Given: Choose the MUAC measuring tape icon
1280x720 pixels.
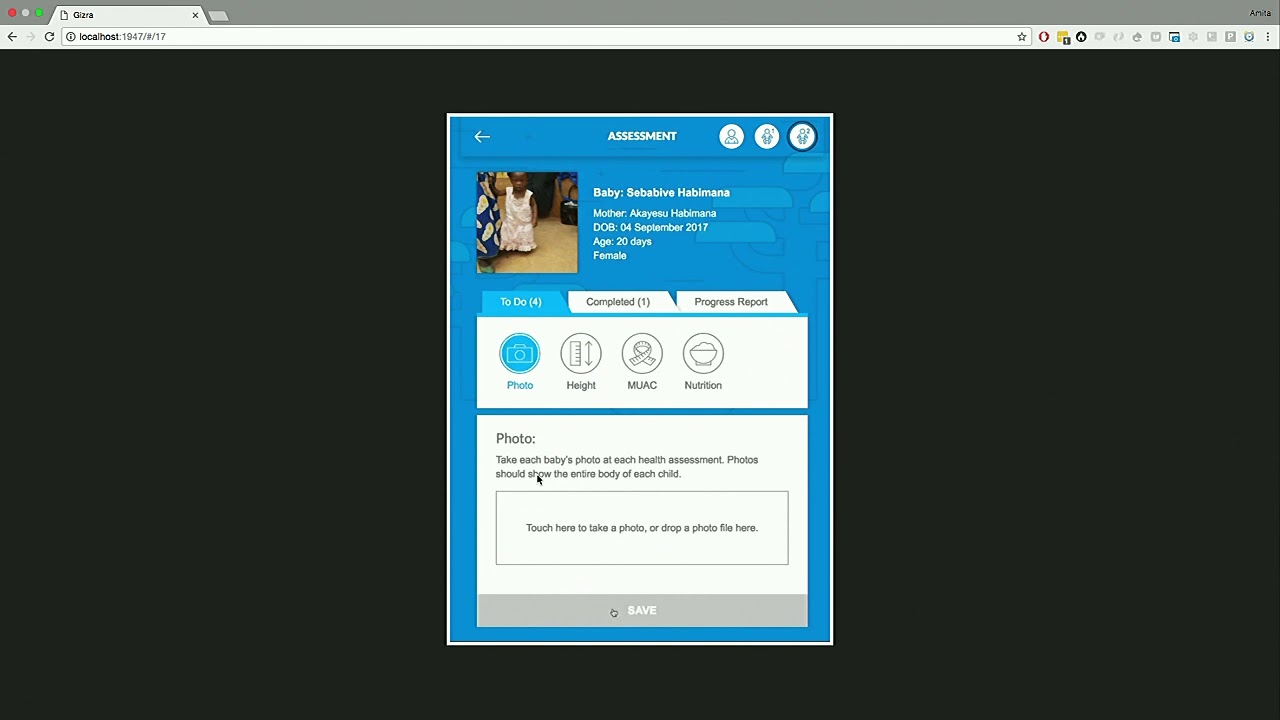Looking at the screenshot, I should click(x=642, y=354).
